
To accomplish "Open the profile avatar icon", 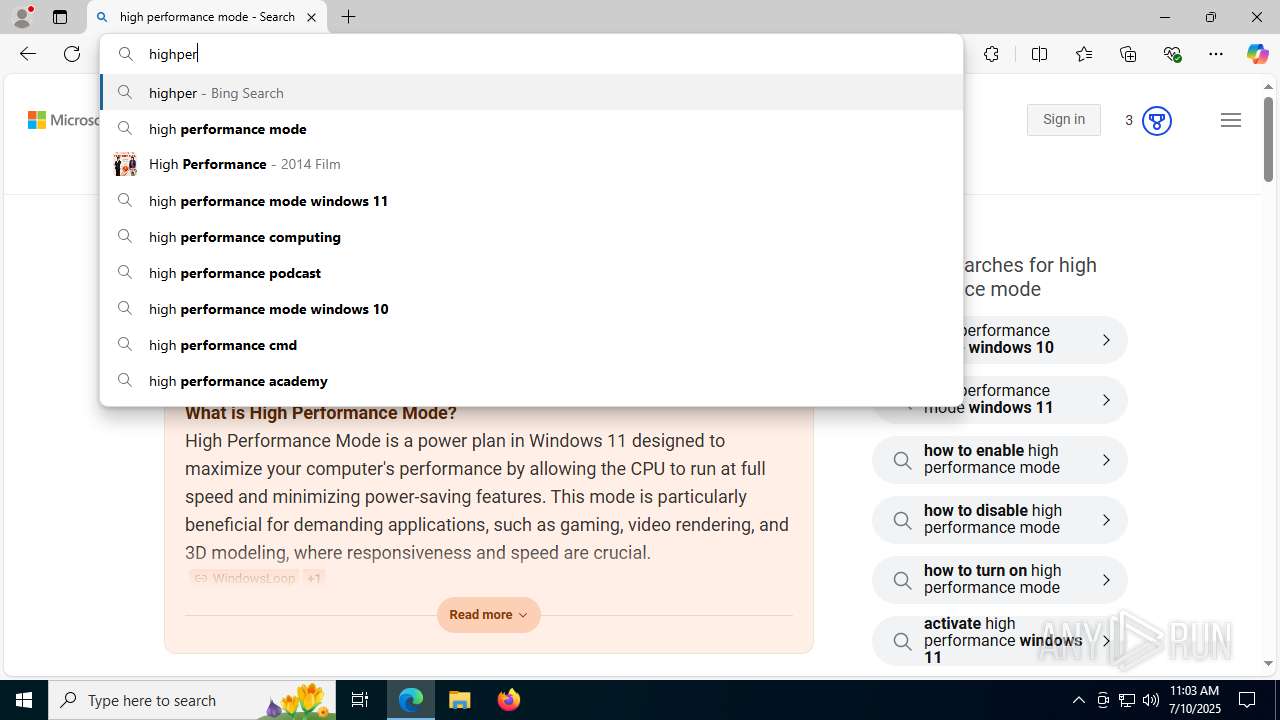I will pyautogui.click(x=22, y=17).
